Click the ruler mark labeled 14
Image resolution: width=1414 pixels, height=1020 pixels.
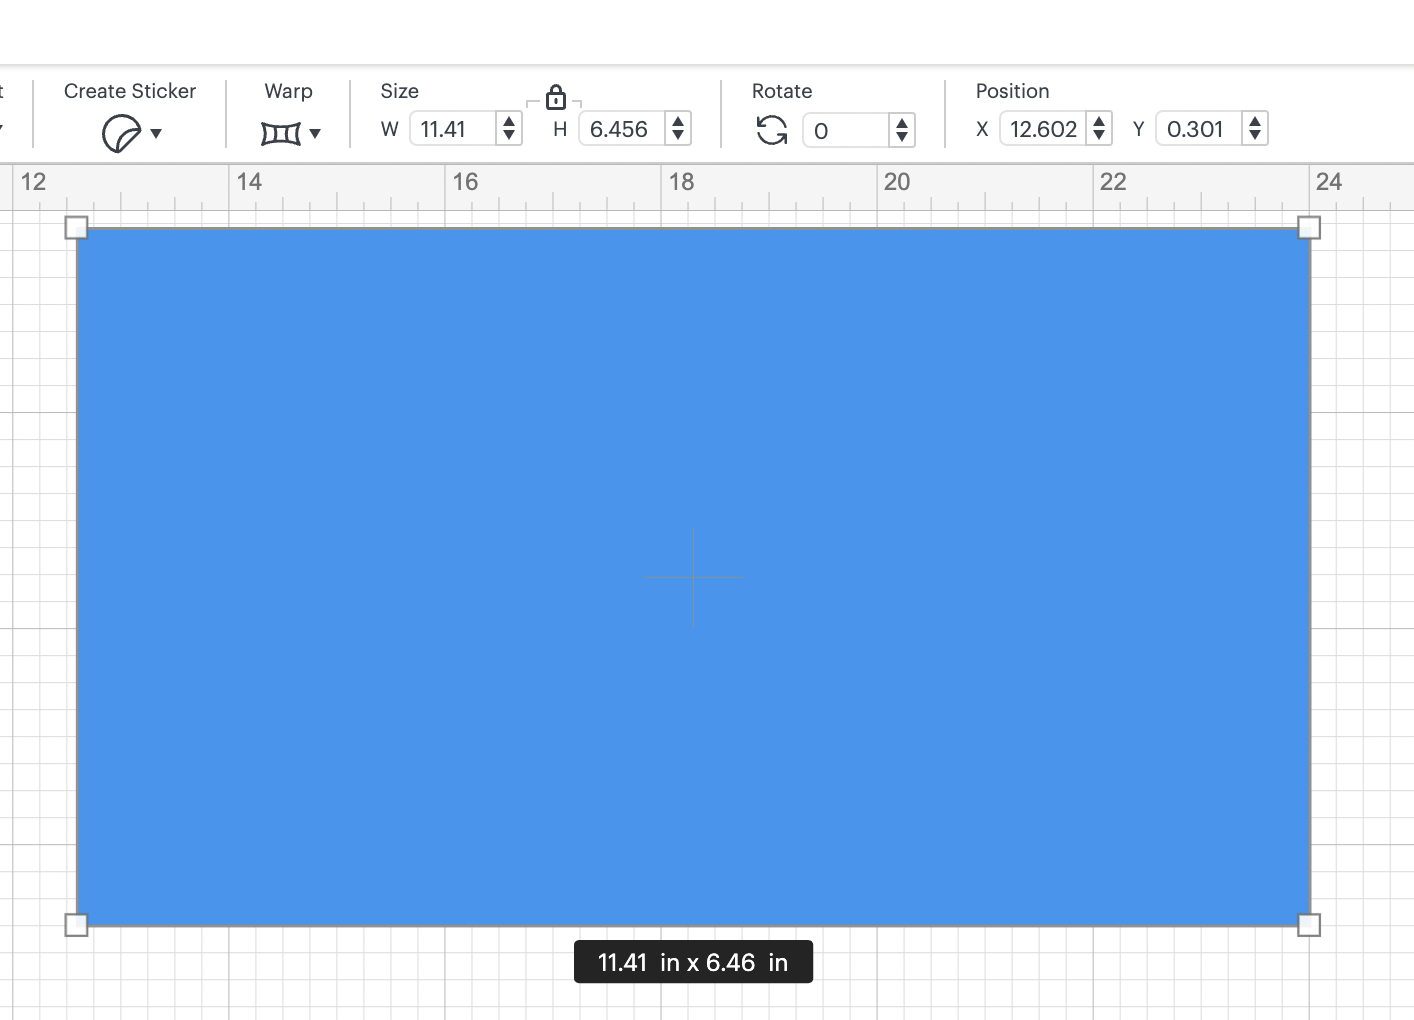point(249,182)
